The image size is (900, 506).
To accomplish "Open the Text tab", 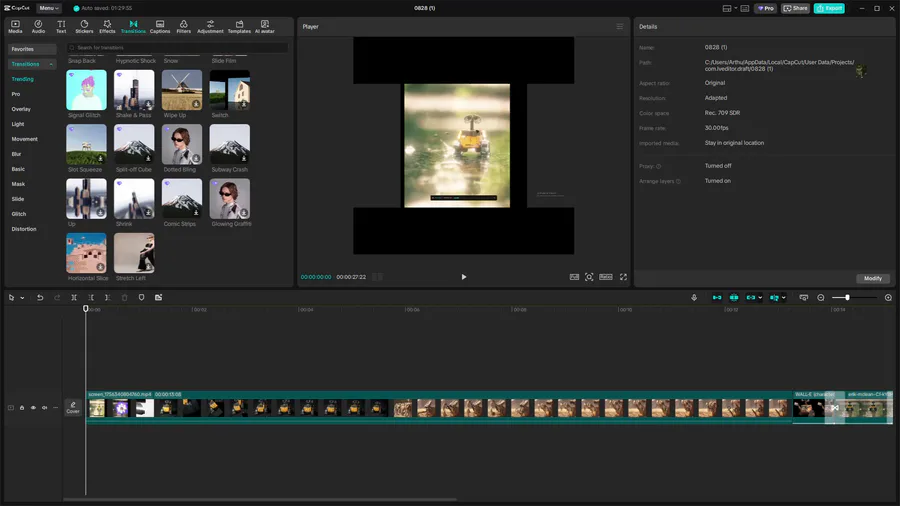I will pos(61,26).
